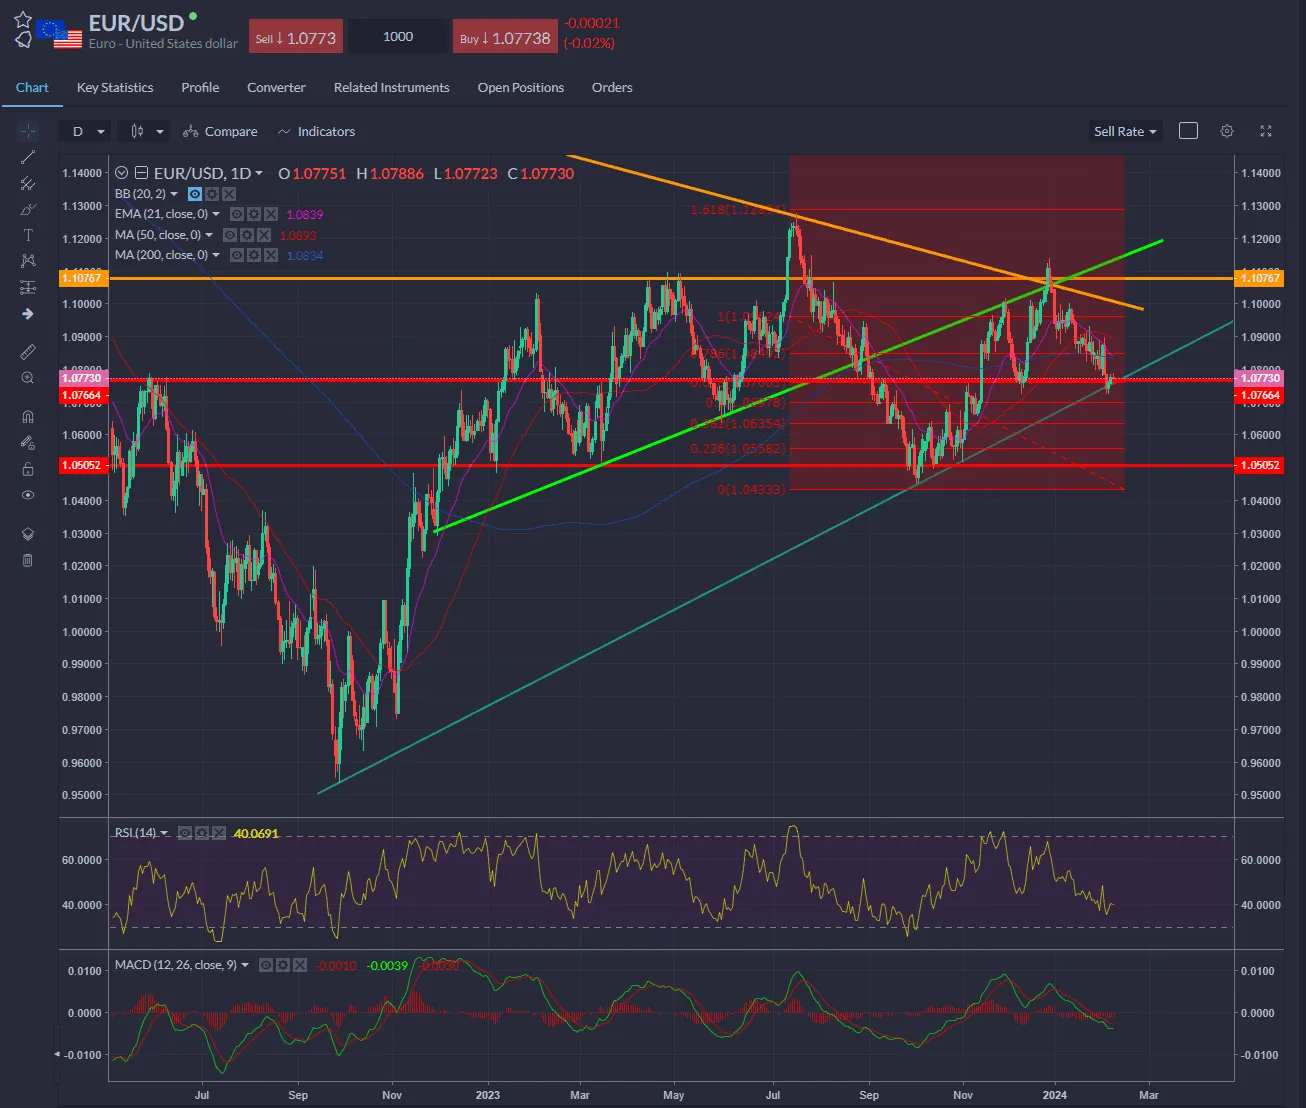
Task: Toggle visibility of EMA (21, close, 0)
Action: point(237,214)
